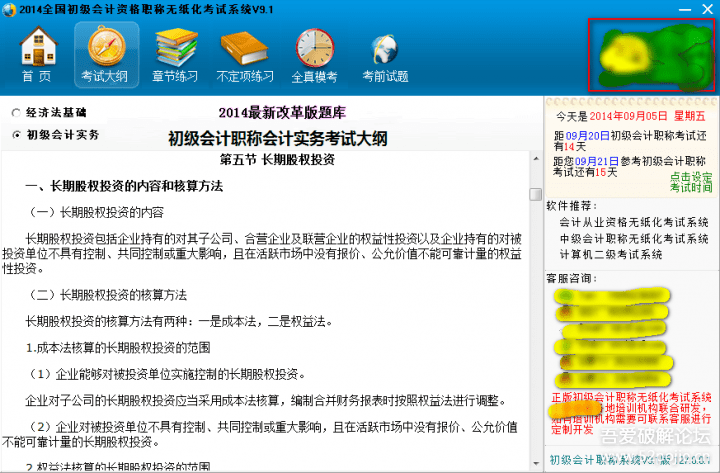Open 会计从业资格无纸化考试系统 link

point(634,222)
